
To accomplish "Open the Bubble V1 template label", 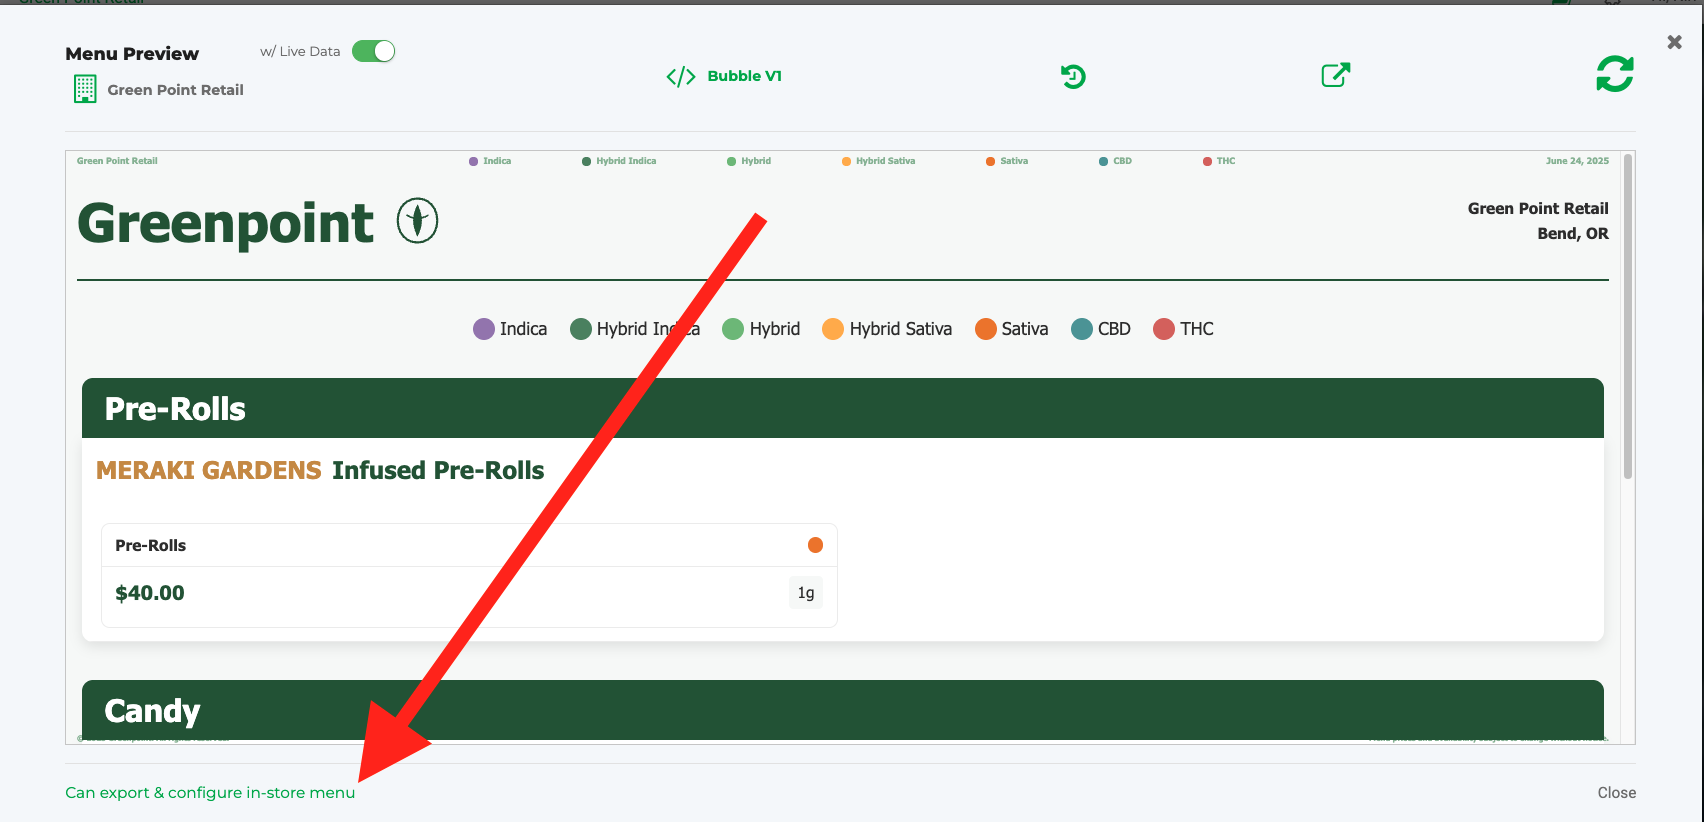I will (744, 76).
